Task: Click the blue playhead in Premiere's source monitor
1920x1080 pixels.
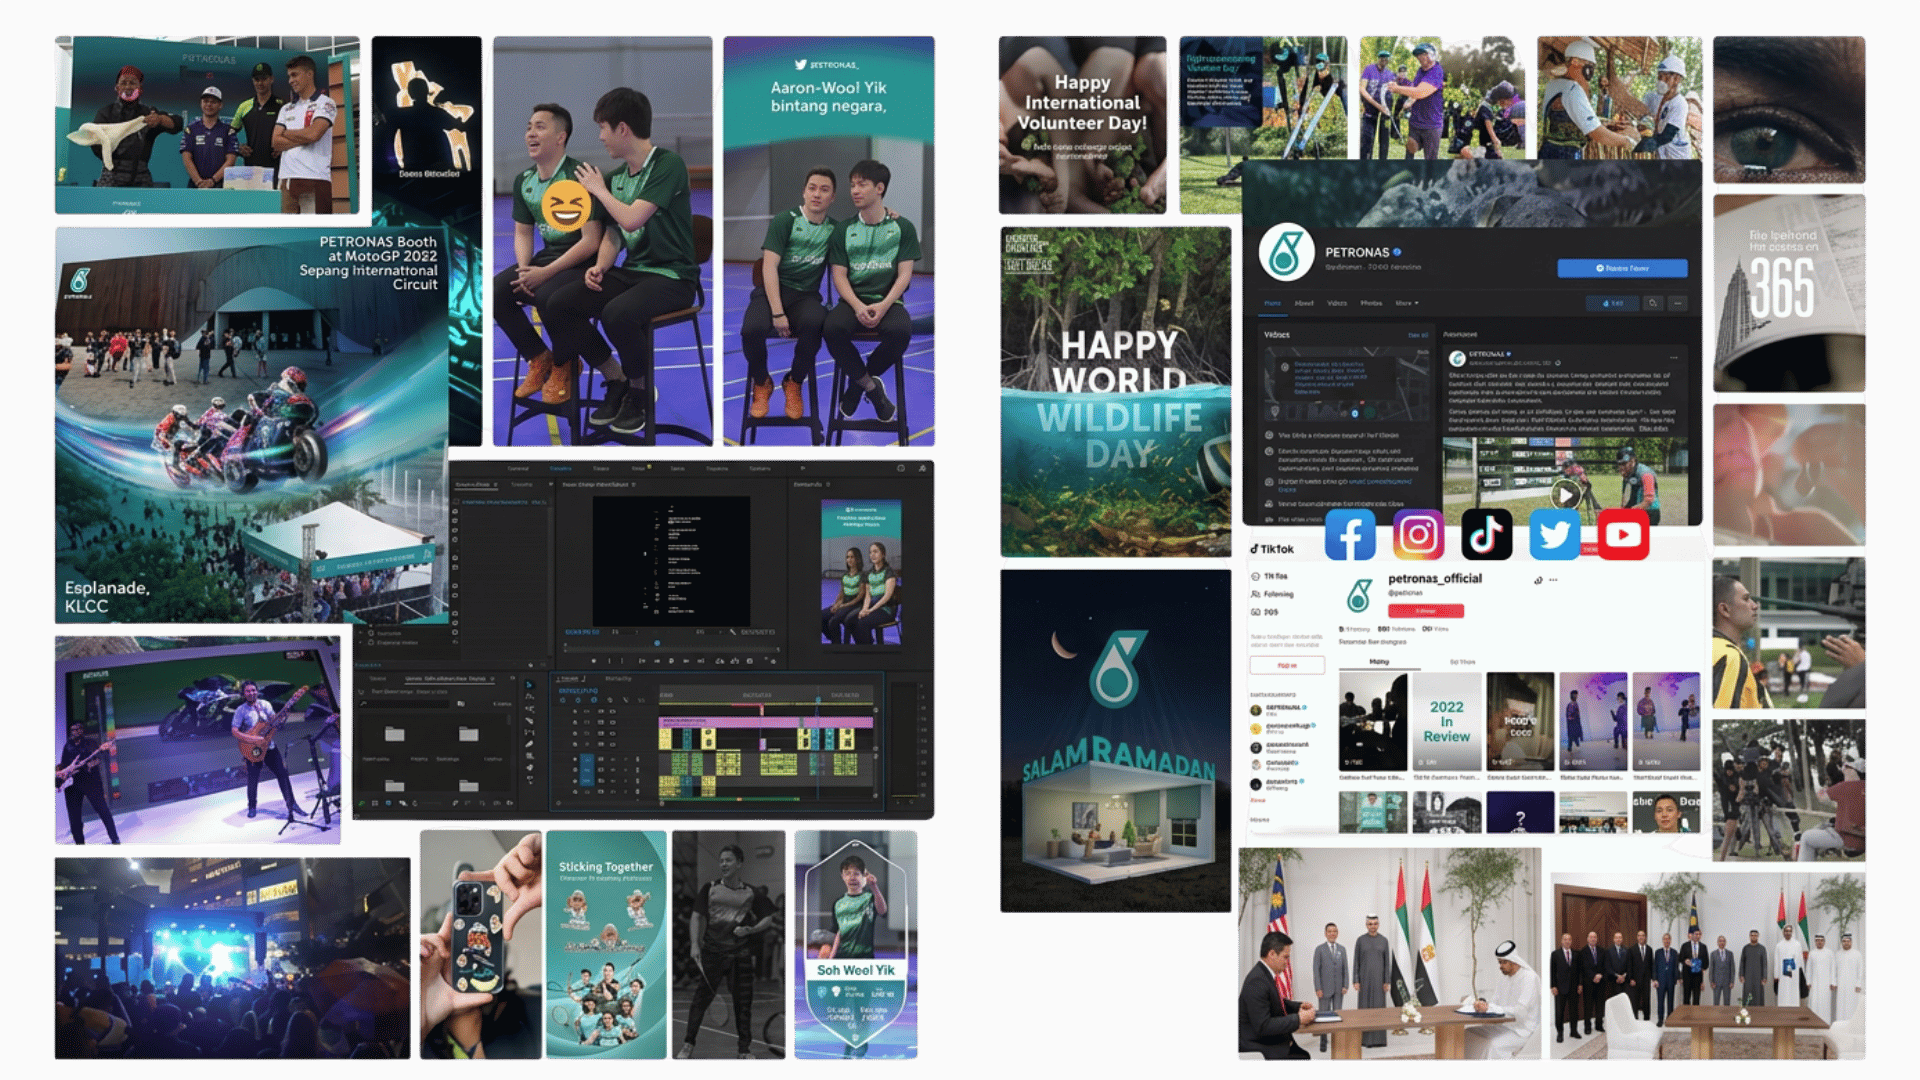Action: tap(657, 643)
